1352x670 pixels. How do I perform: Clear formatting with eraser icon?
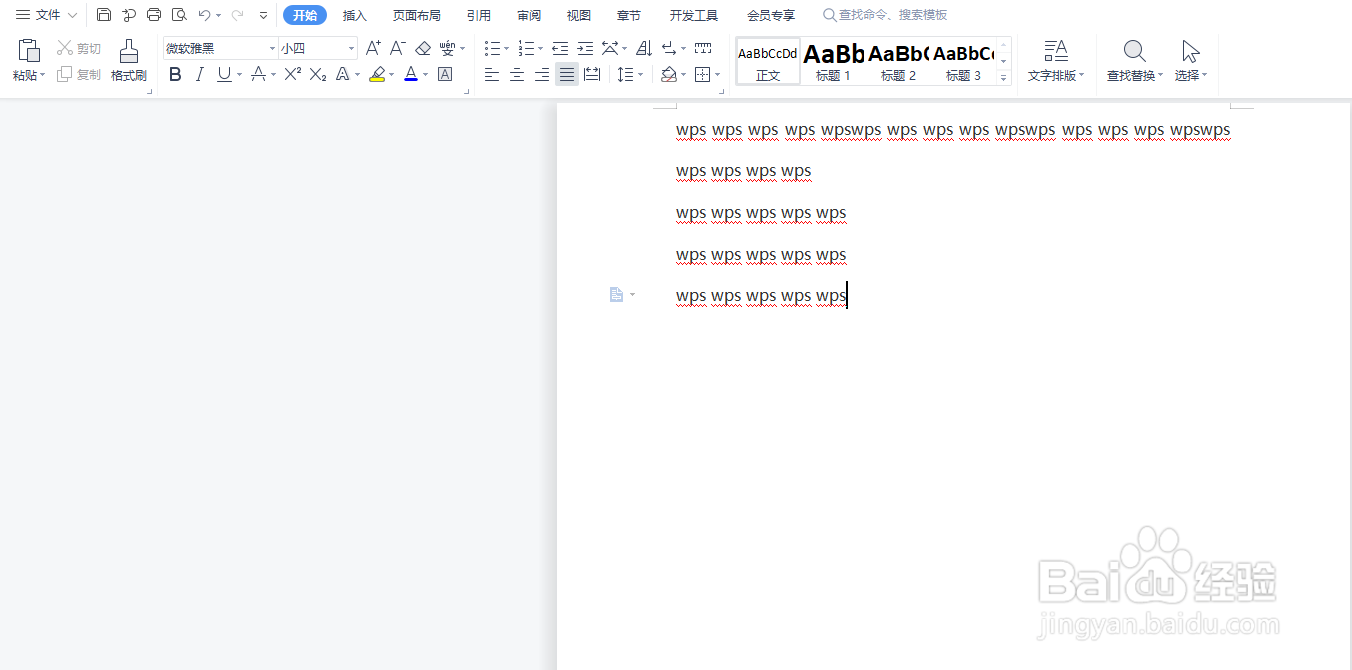[423, 48]
